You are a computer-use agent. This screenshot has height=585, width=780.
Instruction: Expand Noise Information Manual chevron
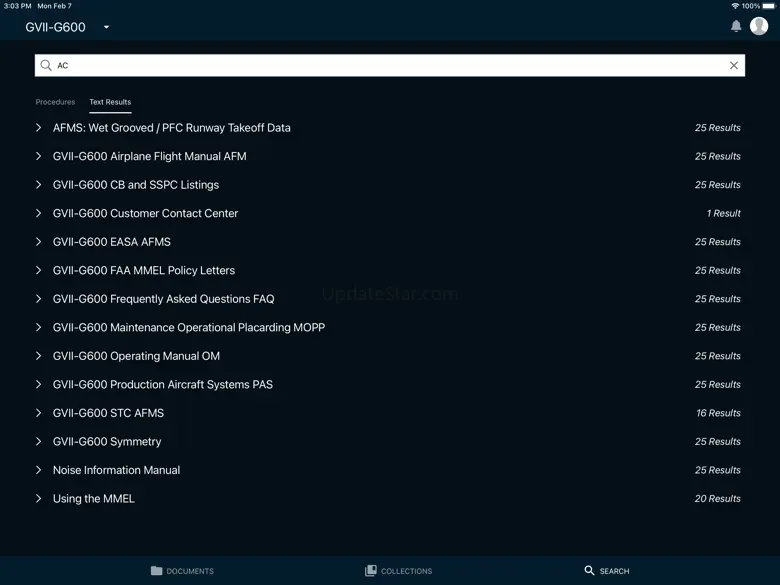point(38,470)
